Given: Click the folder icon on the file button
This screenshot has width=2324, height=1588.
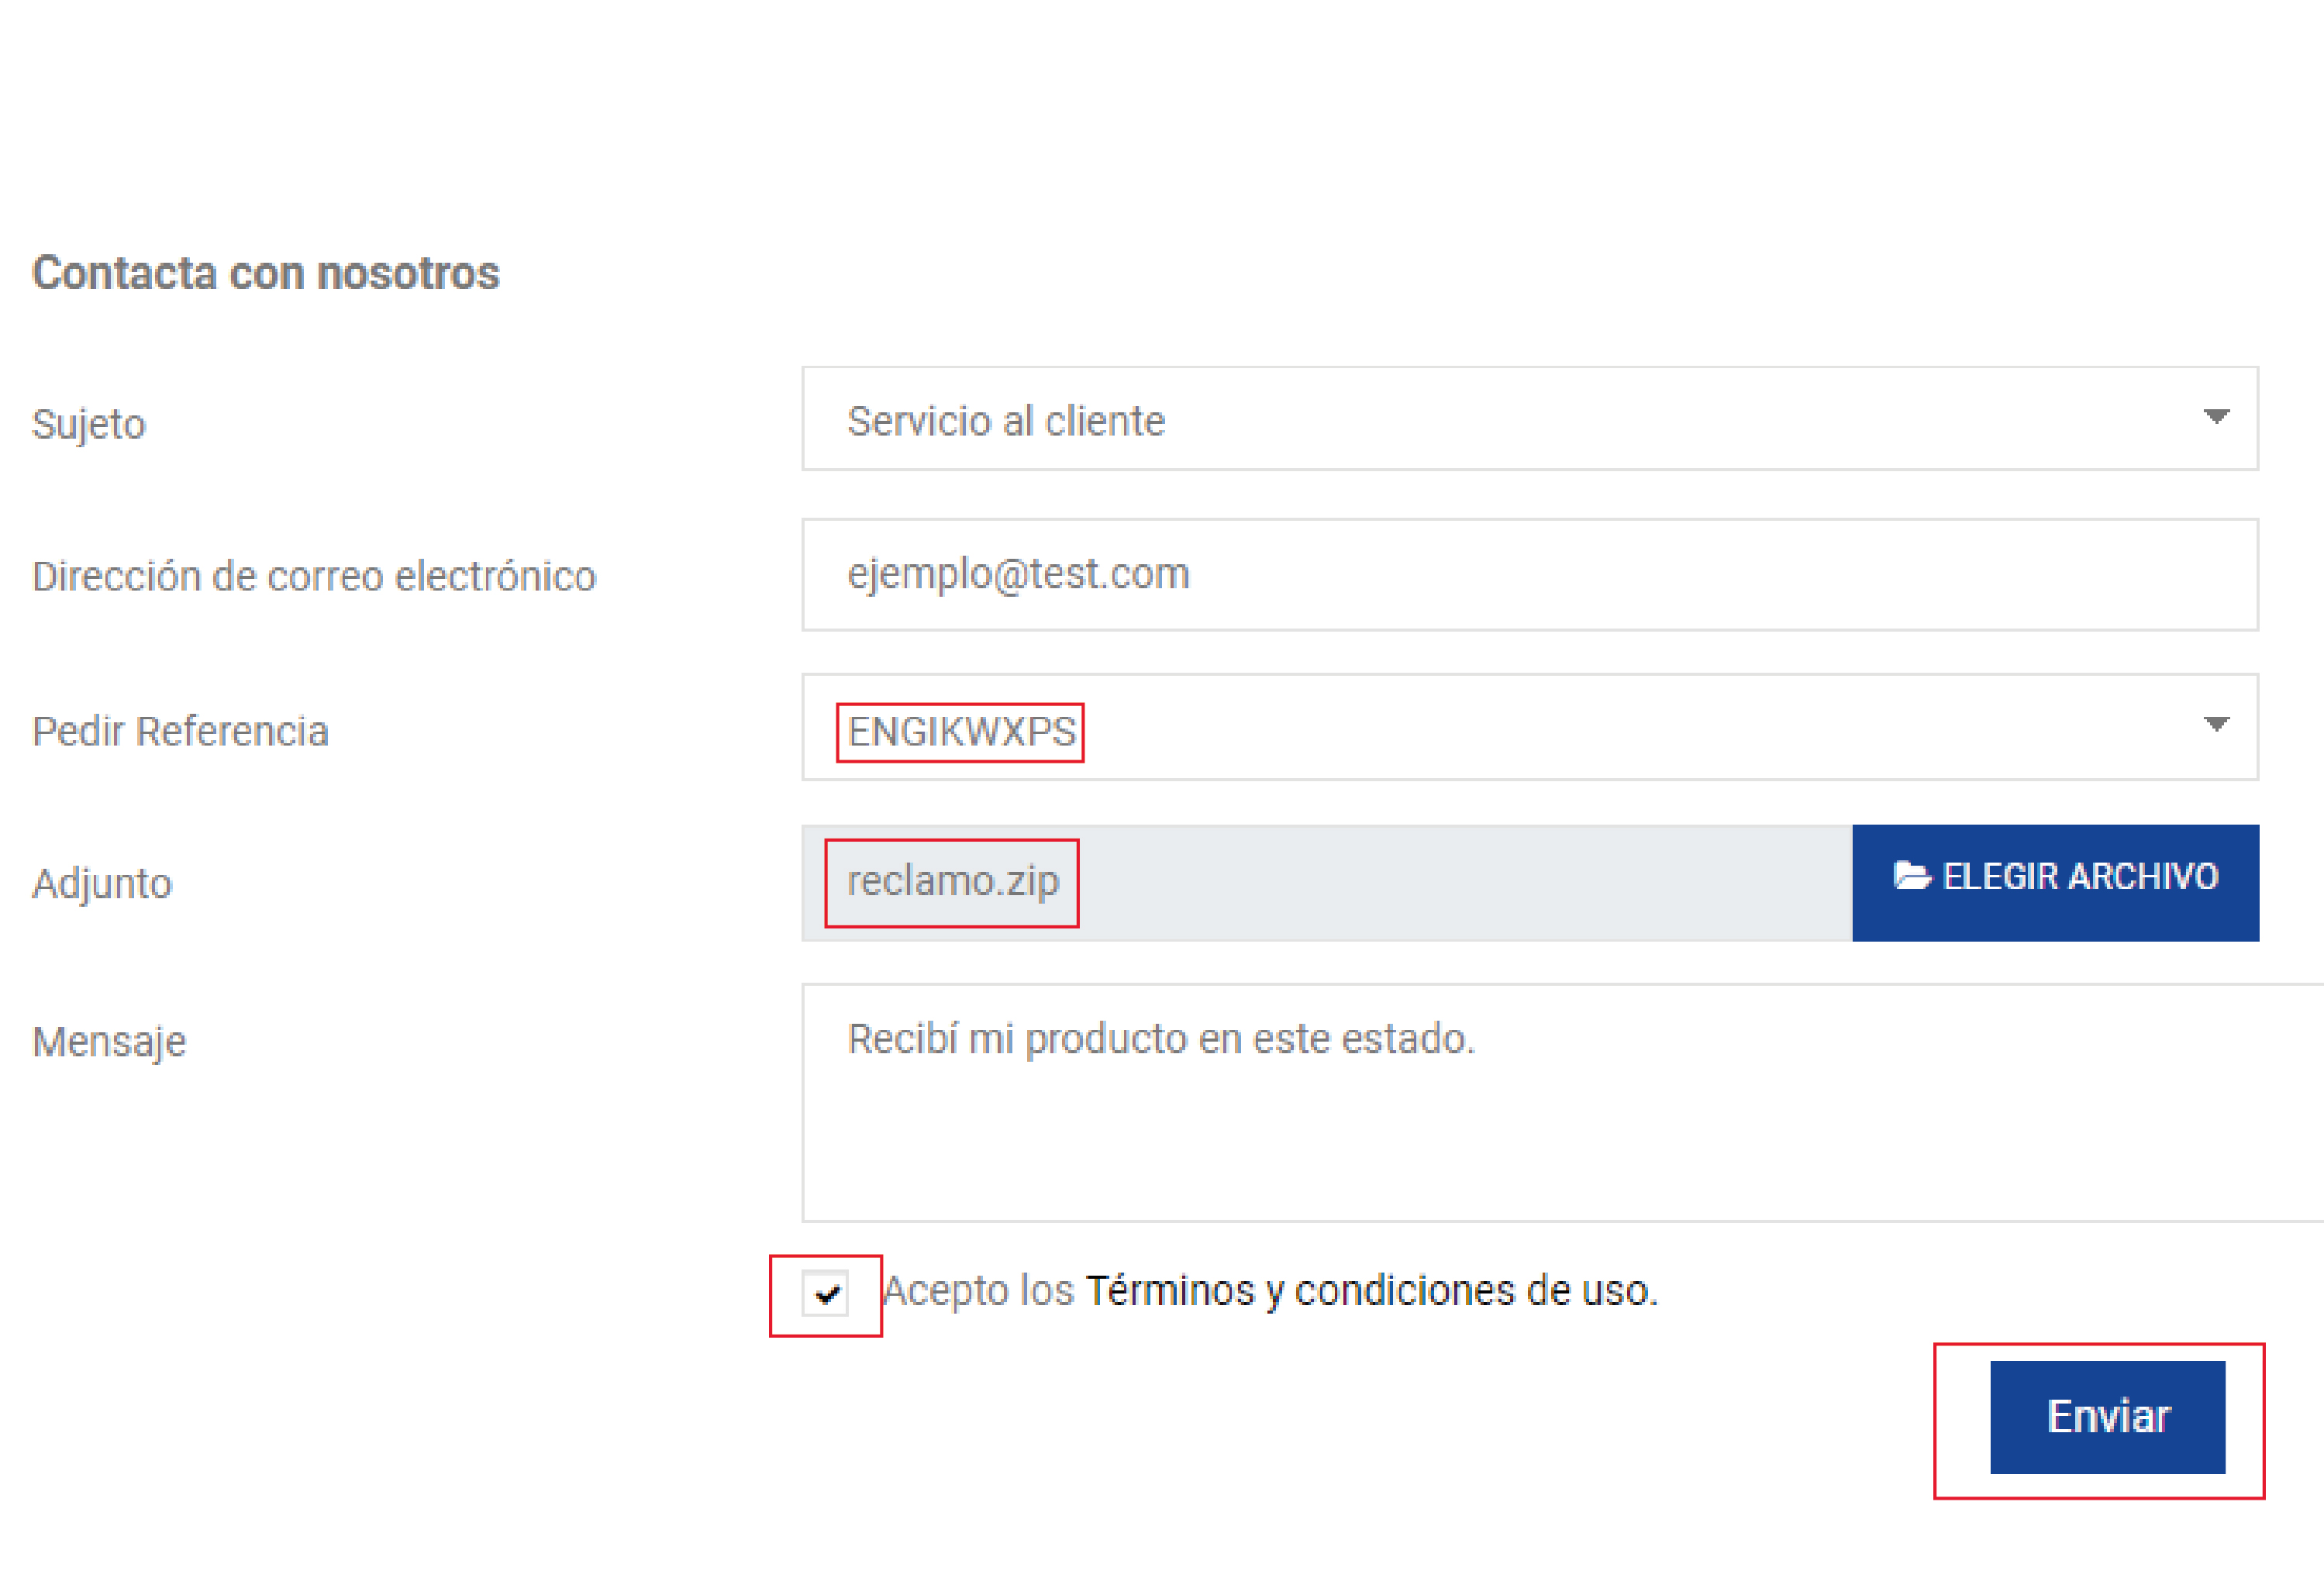Looking at the screenshot, I should [x=1910, y=877].
